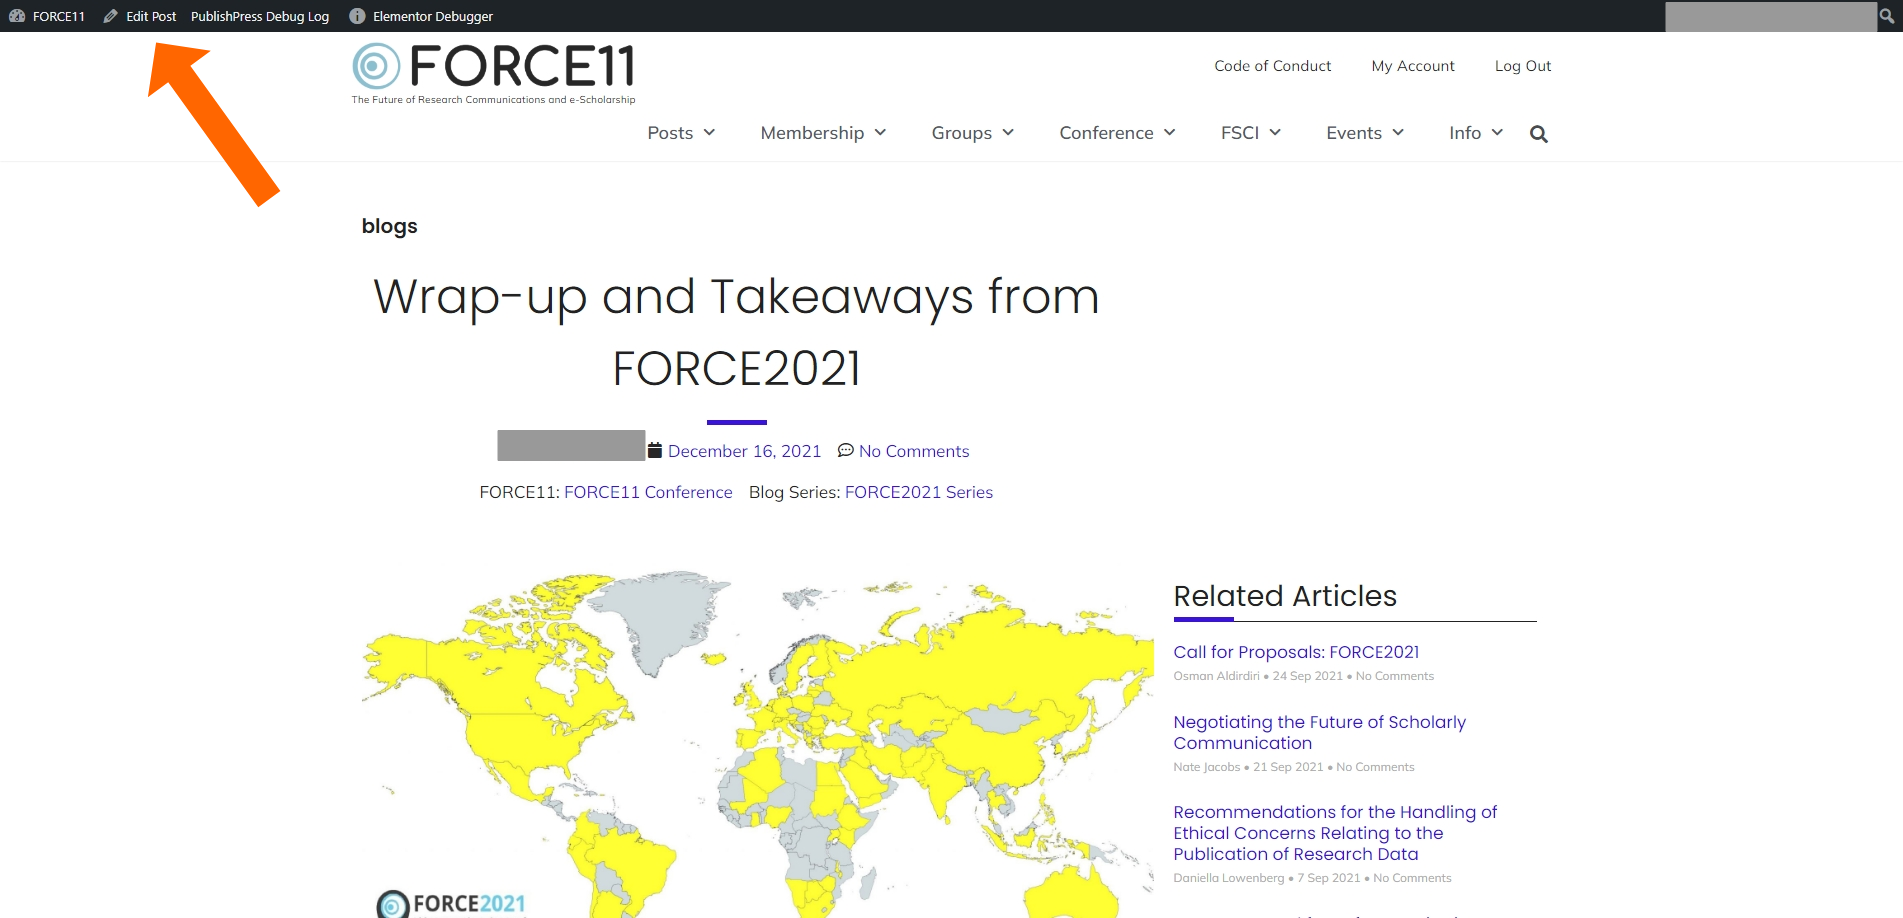The width and height of the screenshot is (1903, 918).
Task: Click the December 16, 2021 date link
Action: click(x=744, y=451)
